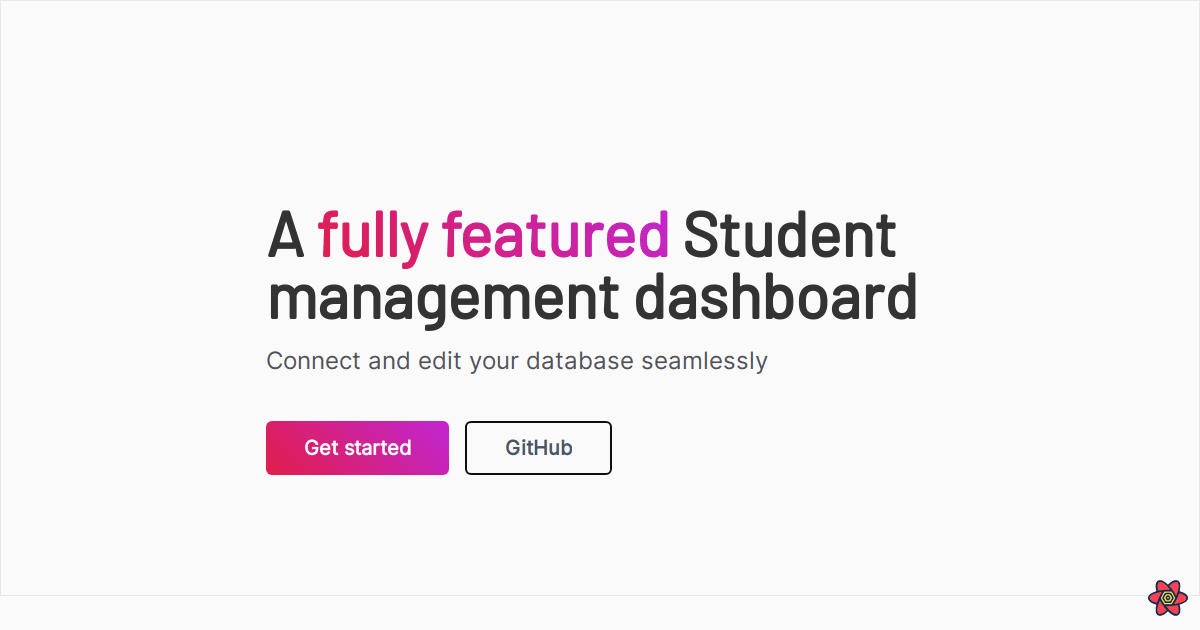The height and width of the screenshot is (630, 1200).
Task: Click the empty footer strip below the hero section
Action: (x=600, y=612)
